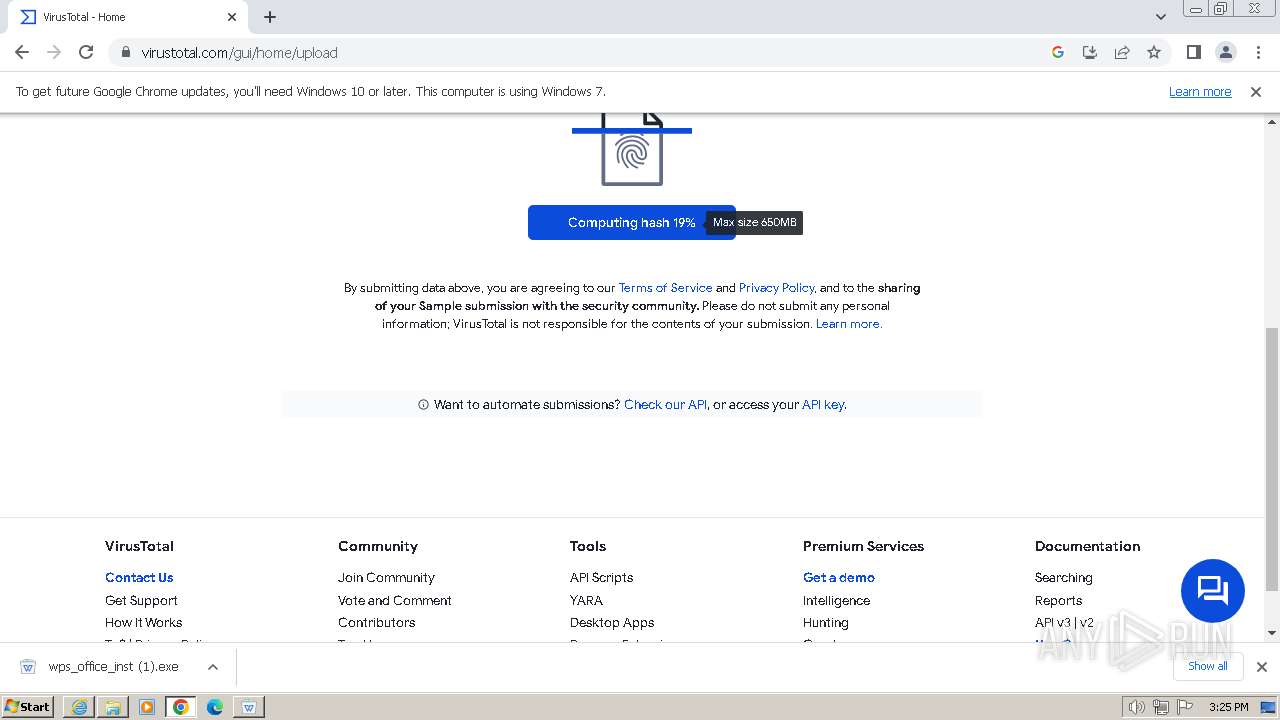Click the Action Center flag tray icon
Viewport: 1280px width, 720px height.
point(1185,707)
